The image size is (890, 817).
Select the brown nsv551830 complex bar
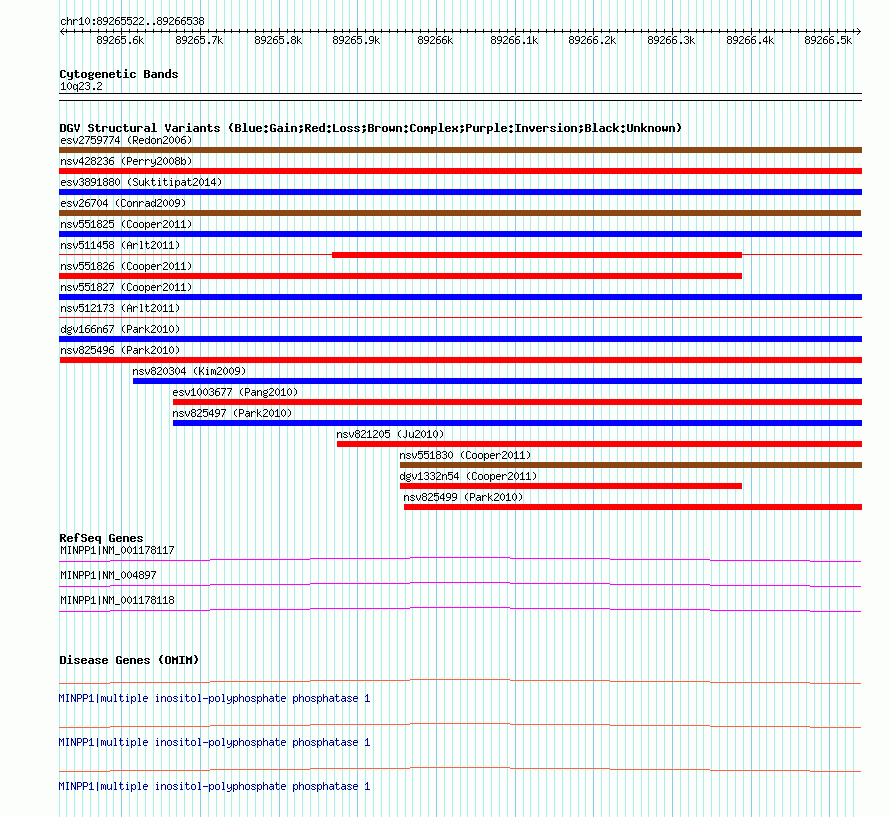[631, 465]
